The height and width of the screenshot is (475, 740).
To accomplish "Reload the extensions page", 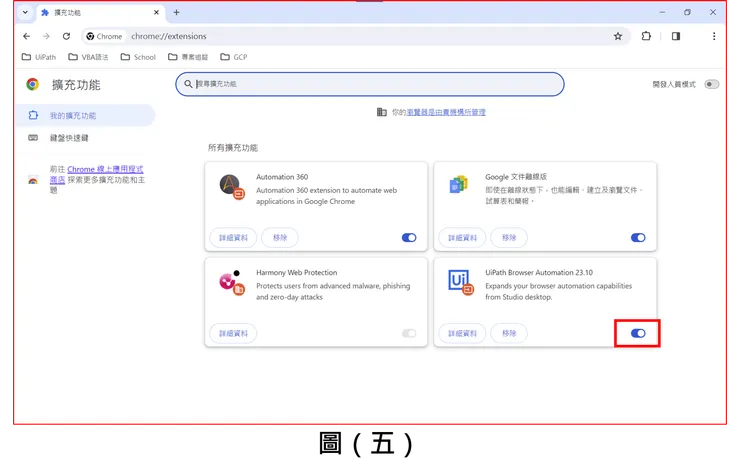I will (x=67, y=36).
